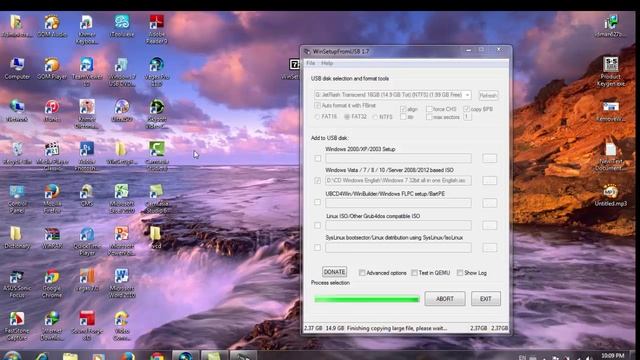
Task: Open Internet Explorer from the taskbar
Action: tap(42, 356)
